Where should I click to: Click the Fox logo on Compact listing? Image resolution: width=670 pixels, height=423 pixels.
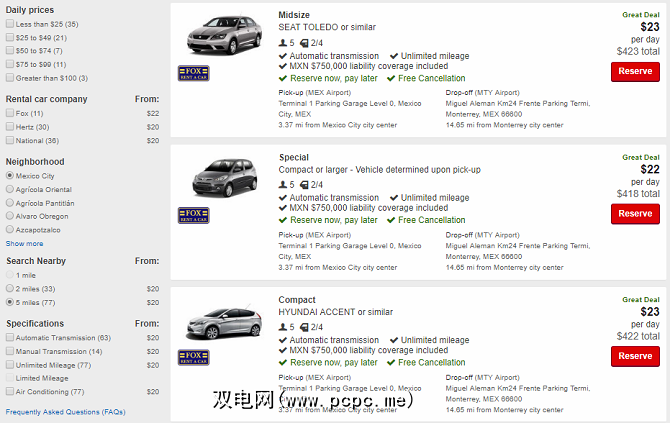point(194,358)
